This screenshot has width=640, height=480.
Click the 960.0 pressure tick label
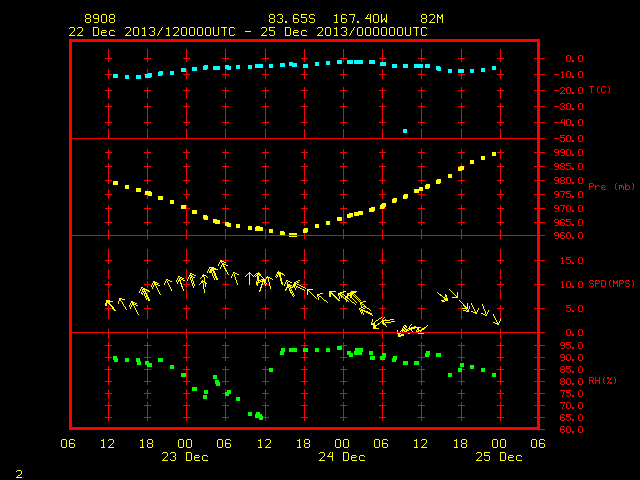569,236
